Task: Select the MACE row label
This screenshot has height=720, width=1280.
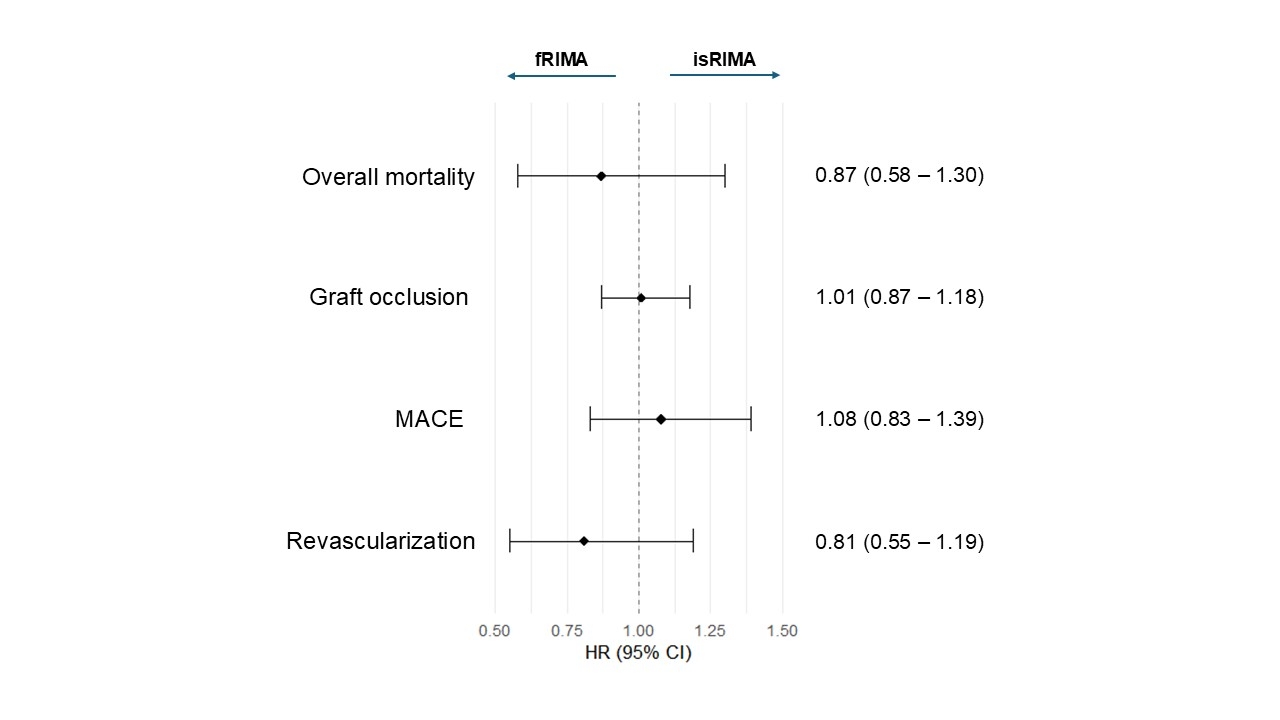Action: [429, 419]
